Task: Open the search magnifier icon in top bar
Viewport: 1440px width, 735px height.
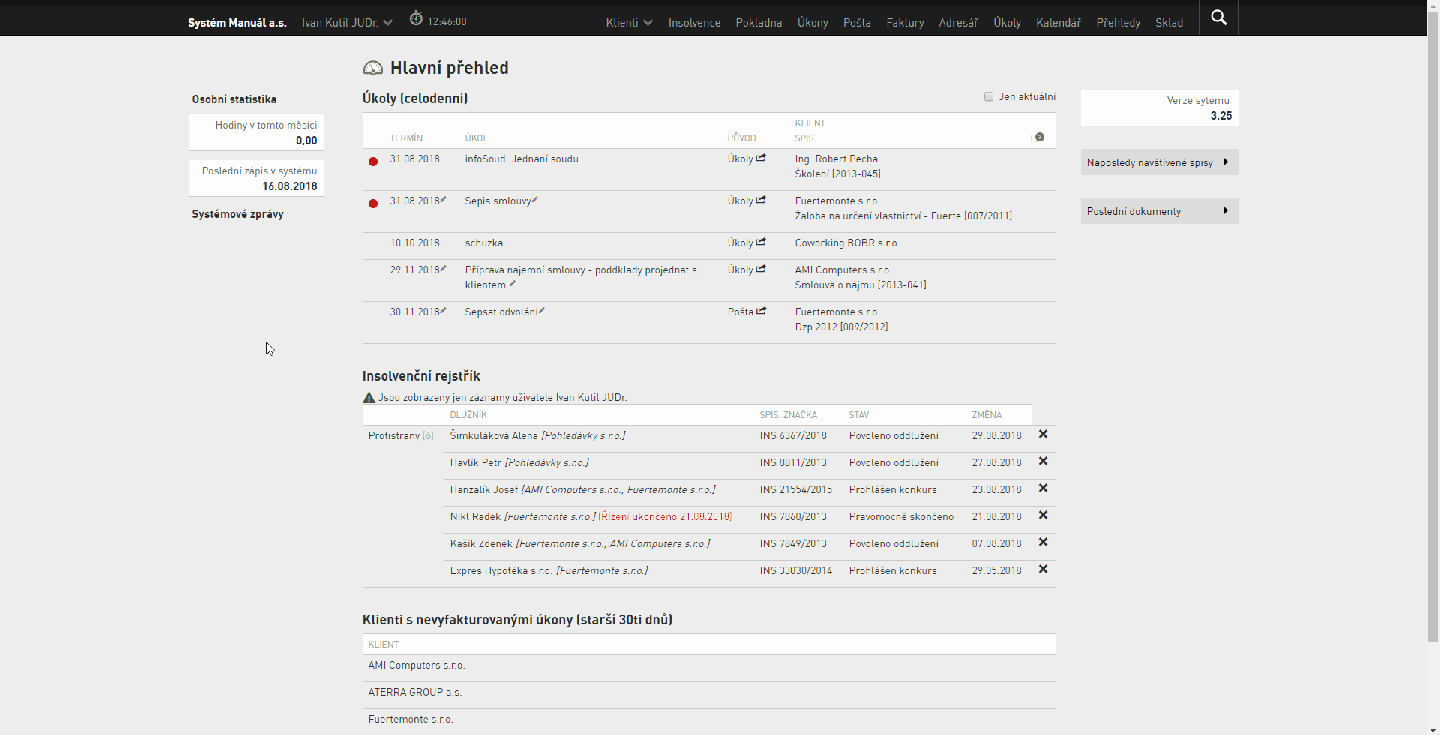Action: pos(1218,18)
